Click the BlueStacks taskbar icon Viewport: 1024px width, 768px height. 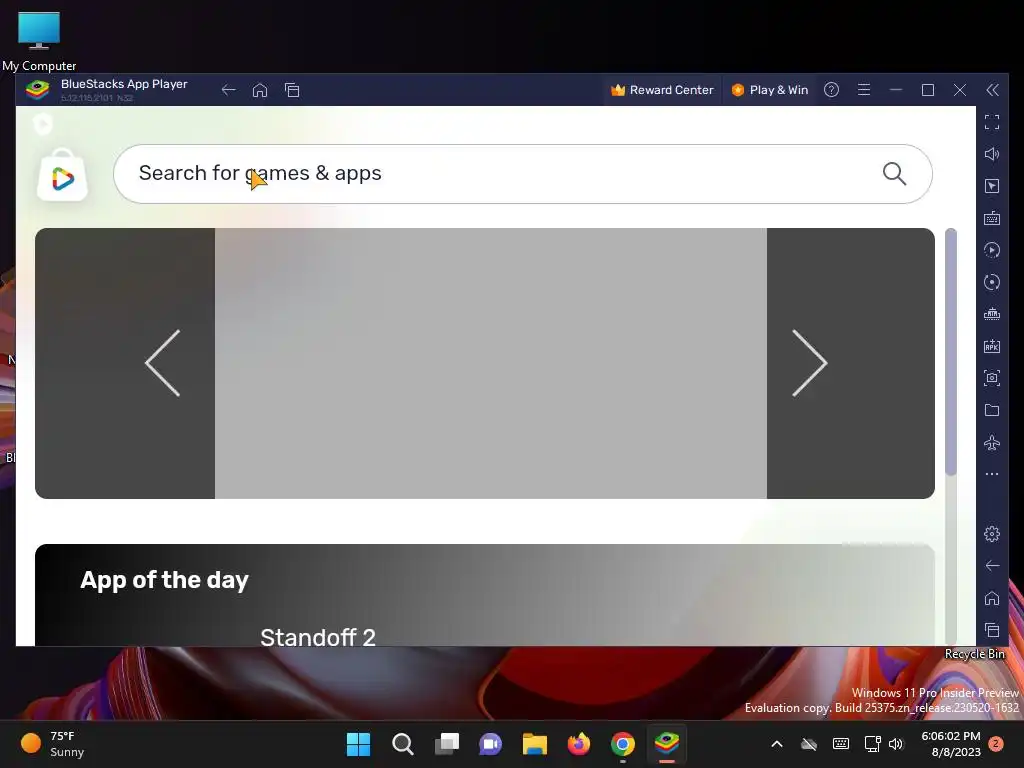coord(667,744)
